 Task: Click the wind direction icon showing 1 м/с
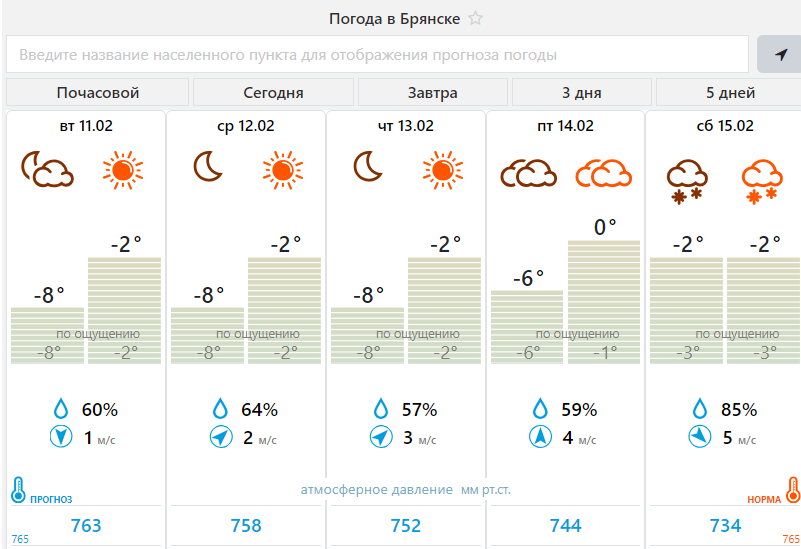tap(61, 437)
